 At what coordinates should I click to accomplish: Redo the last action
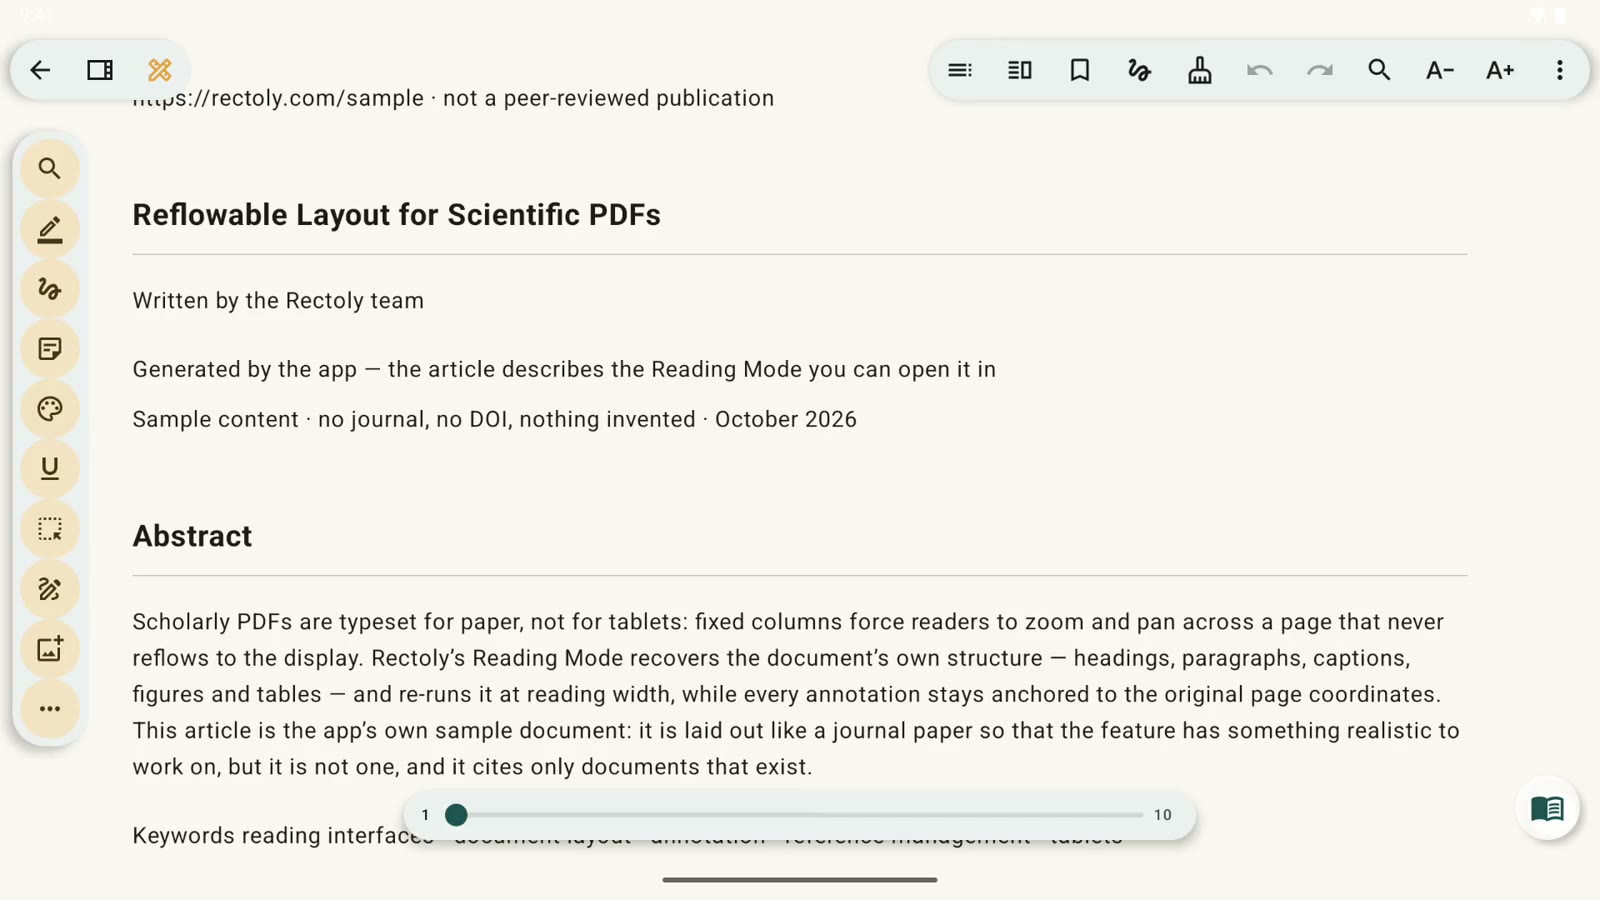(1320, 70)
